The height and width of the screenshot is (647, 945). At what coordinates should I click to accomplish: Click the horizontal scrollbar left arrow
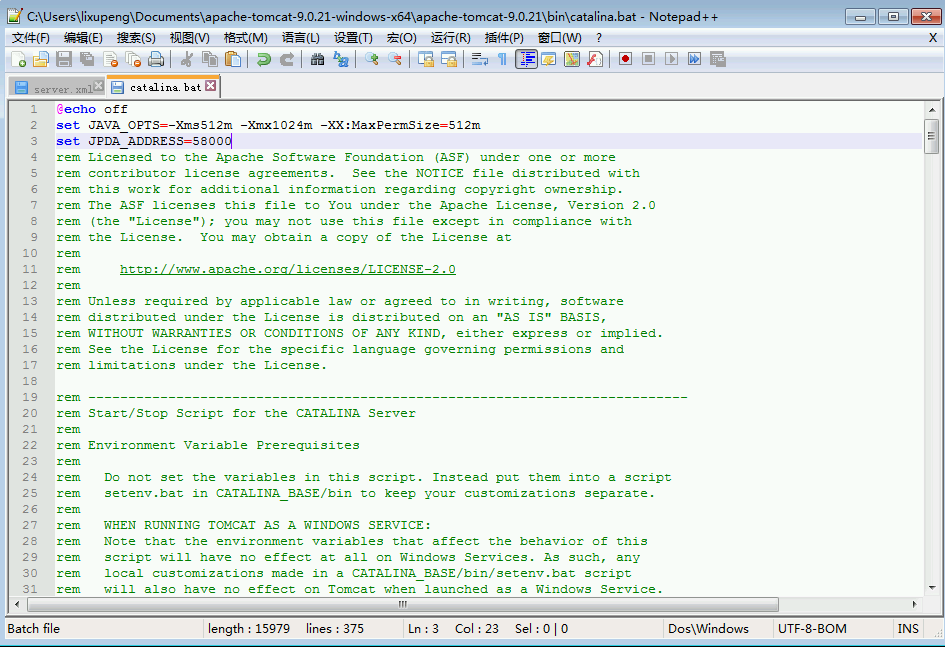[17, 604]
